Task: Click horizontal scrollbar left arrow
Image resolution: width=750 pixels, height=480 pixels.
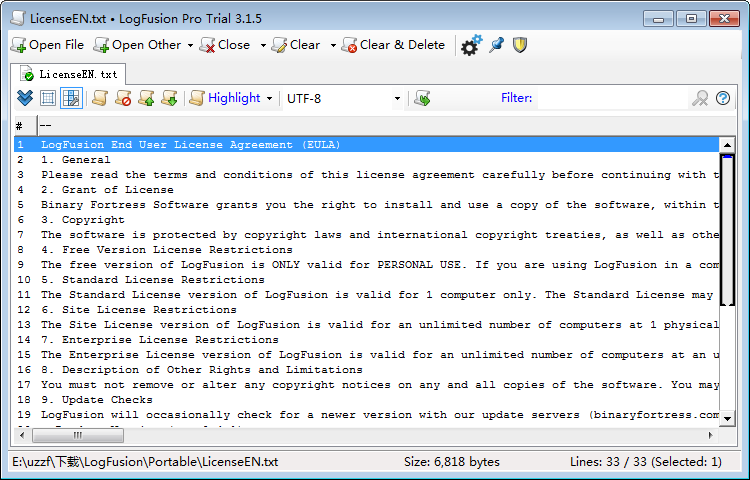Action: [x=22, y=436]
